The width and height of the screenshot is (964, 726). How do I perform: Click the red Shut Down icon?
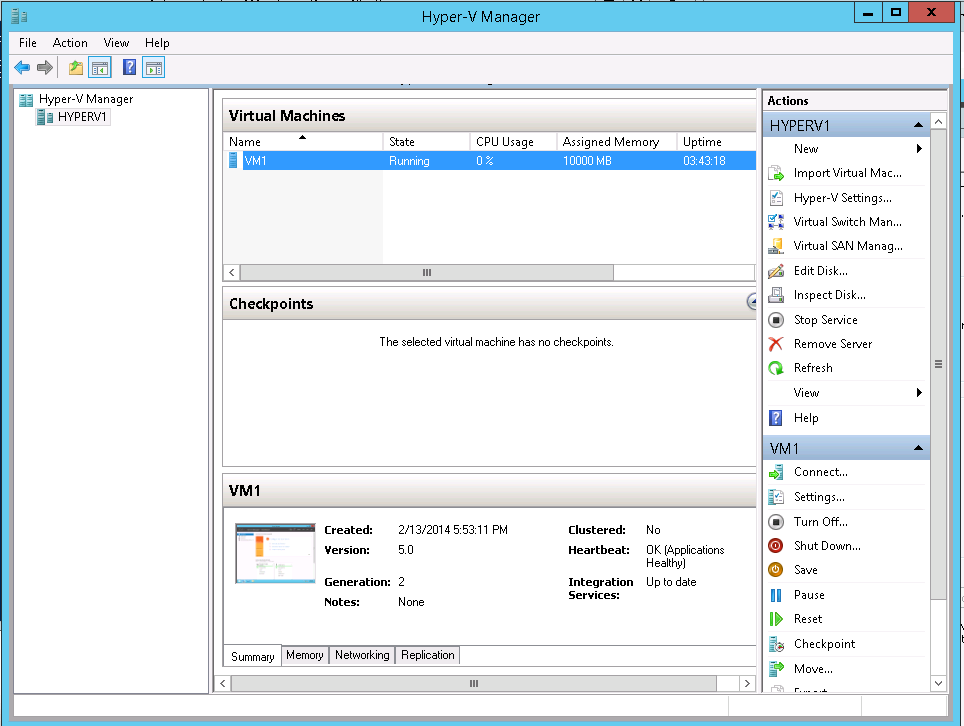[x=776, y=546]
